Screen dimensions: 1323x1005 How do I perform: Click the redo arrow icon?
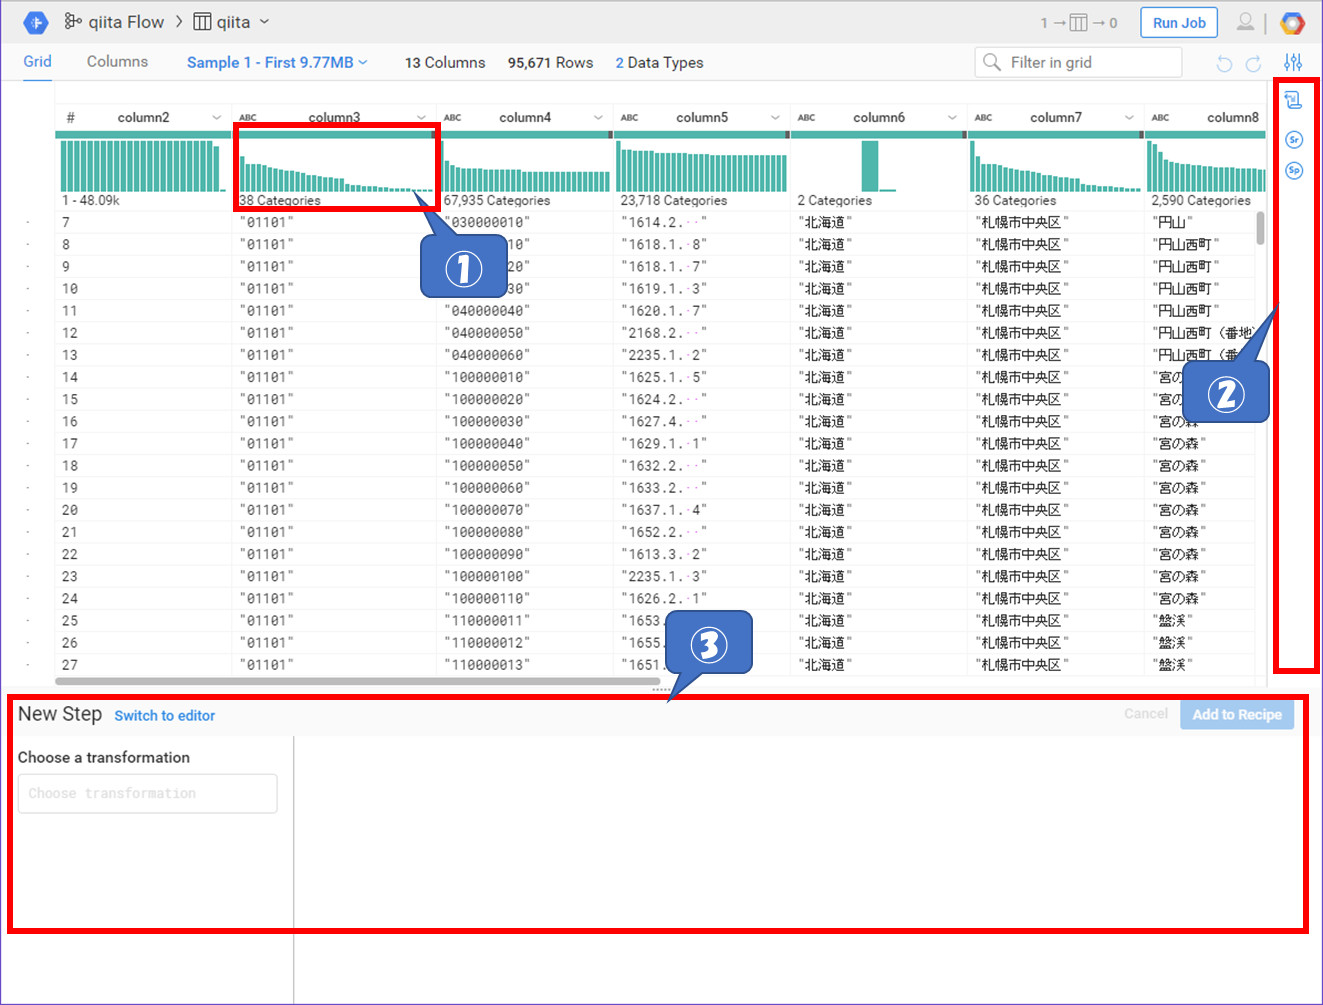pyautogui.click(x=1253, y=64)
